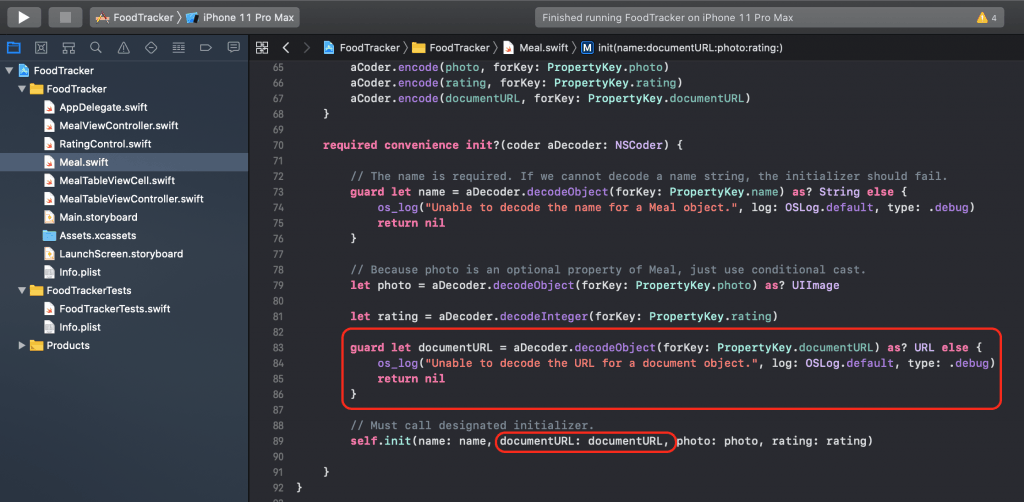Stop the running app with Stop button

point(65,18)
